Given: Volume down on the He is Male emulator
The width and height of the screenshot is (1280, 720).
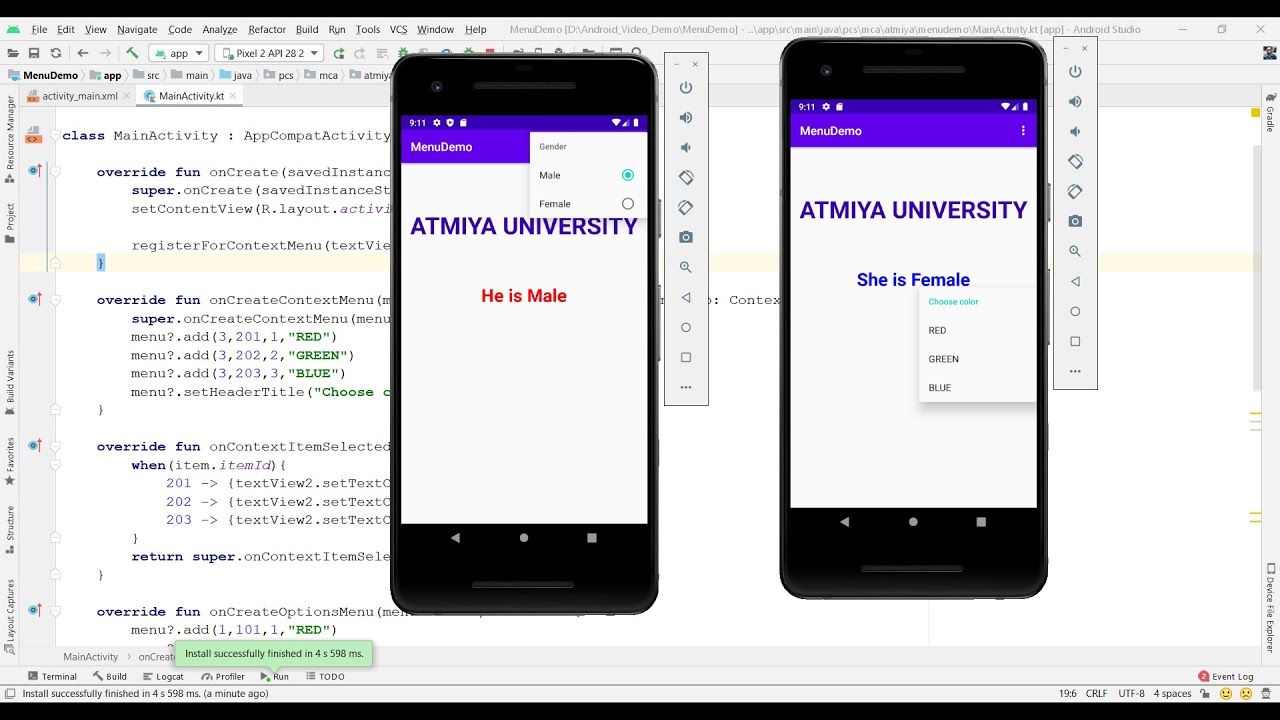Looking at the screenshot, I should click(x=686, y=148).
